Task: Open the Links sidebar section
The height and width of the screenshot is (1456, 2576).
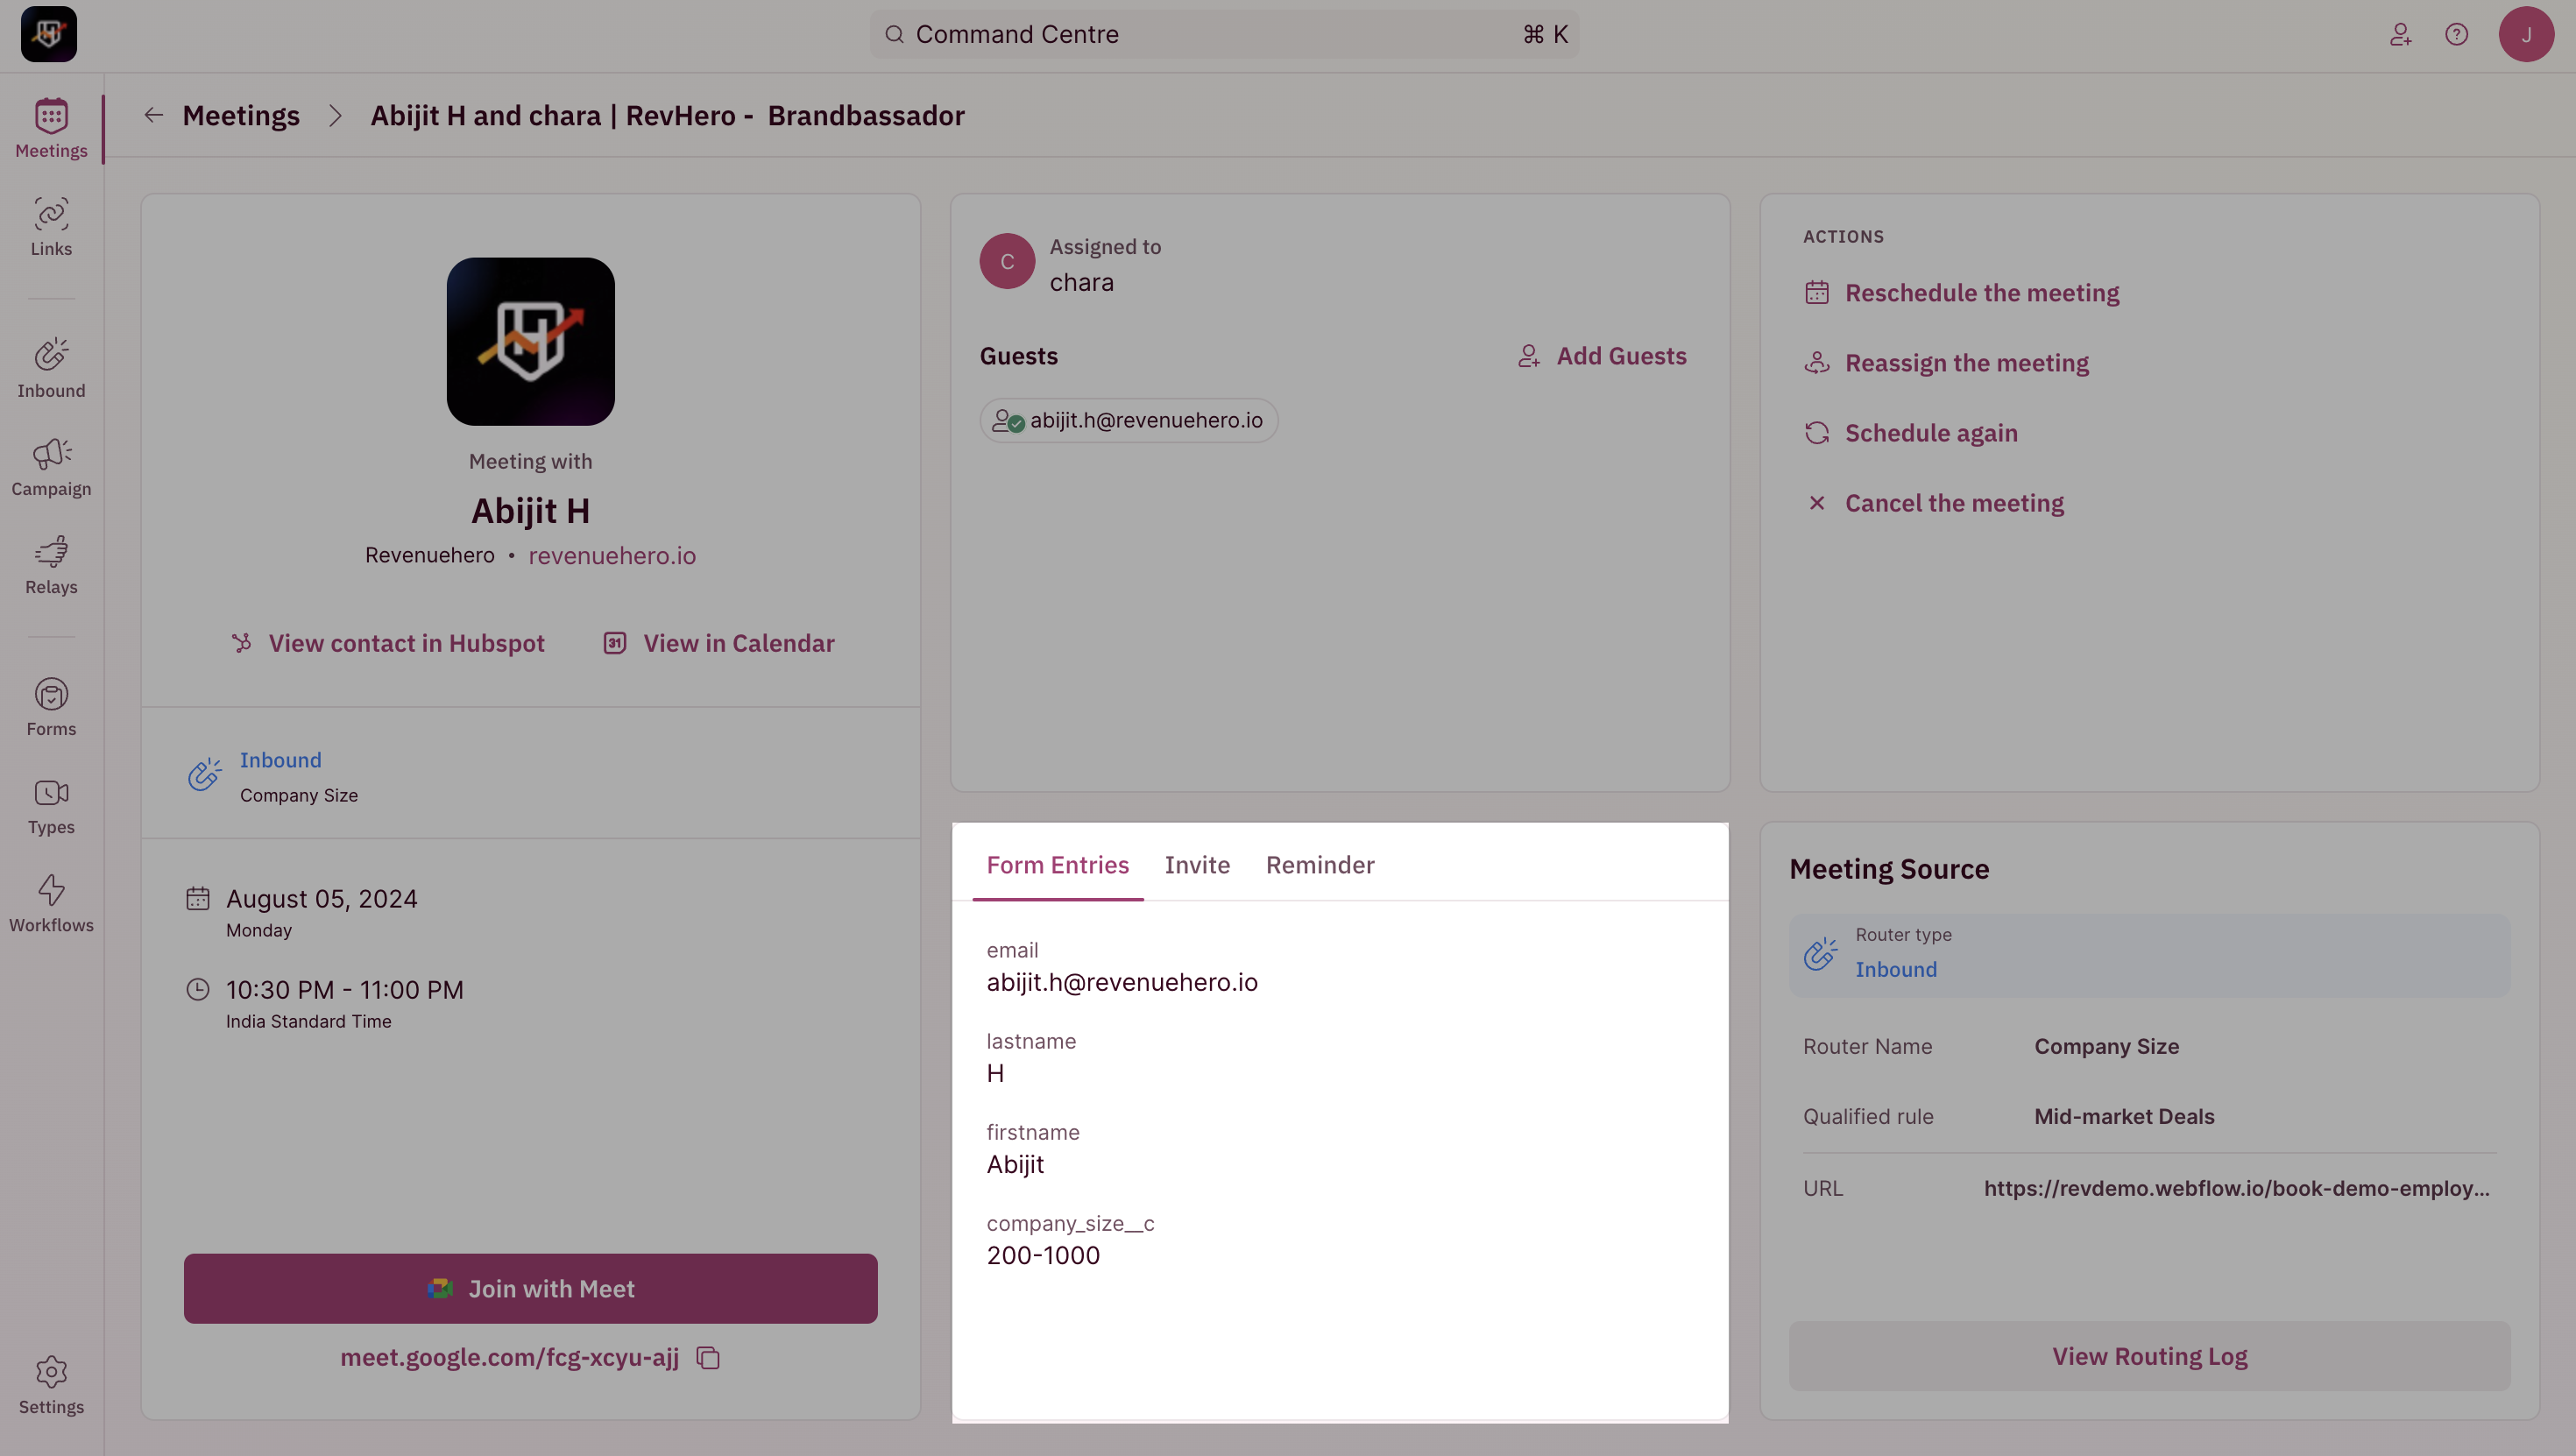Action: tap(51, 227)
